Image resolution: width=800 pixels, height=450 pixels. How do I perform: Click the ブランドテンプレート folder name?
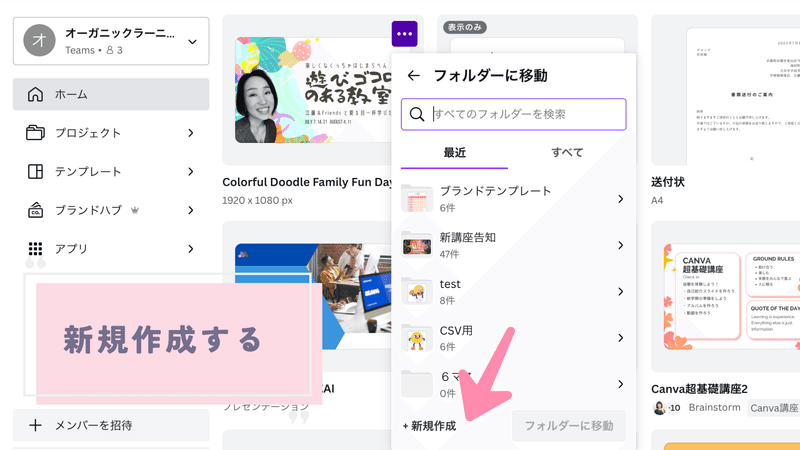[495, 191]
